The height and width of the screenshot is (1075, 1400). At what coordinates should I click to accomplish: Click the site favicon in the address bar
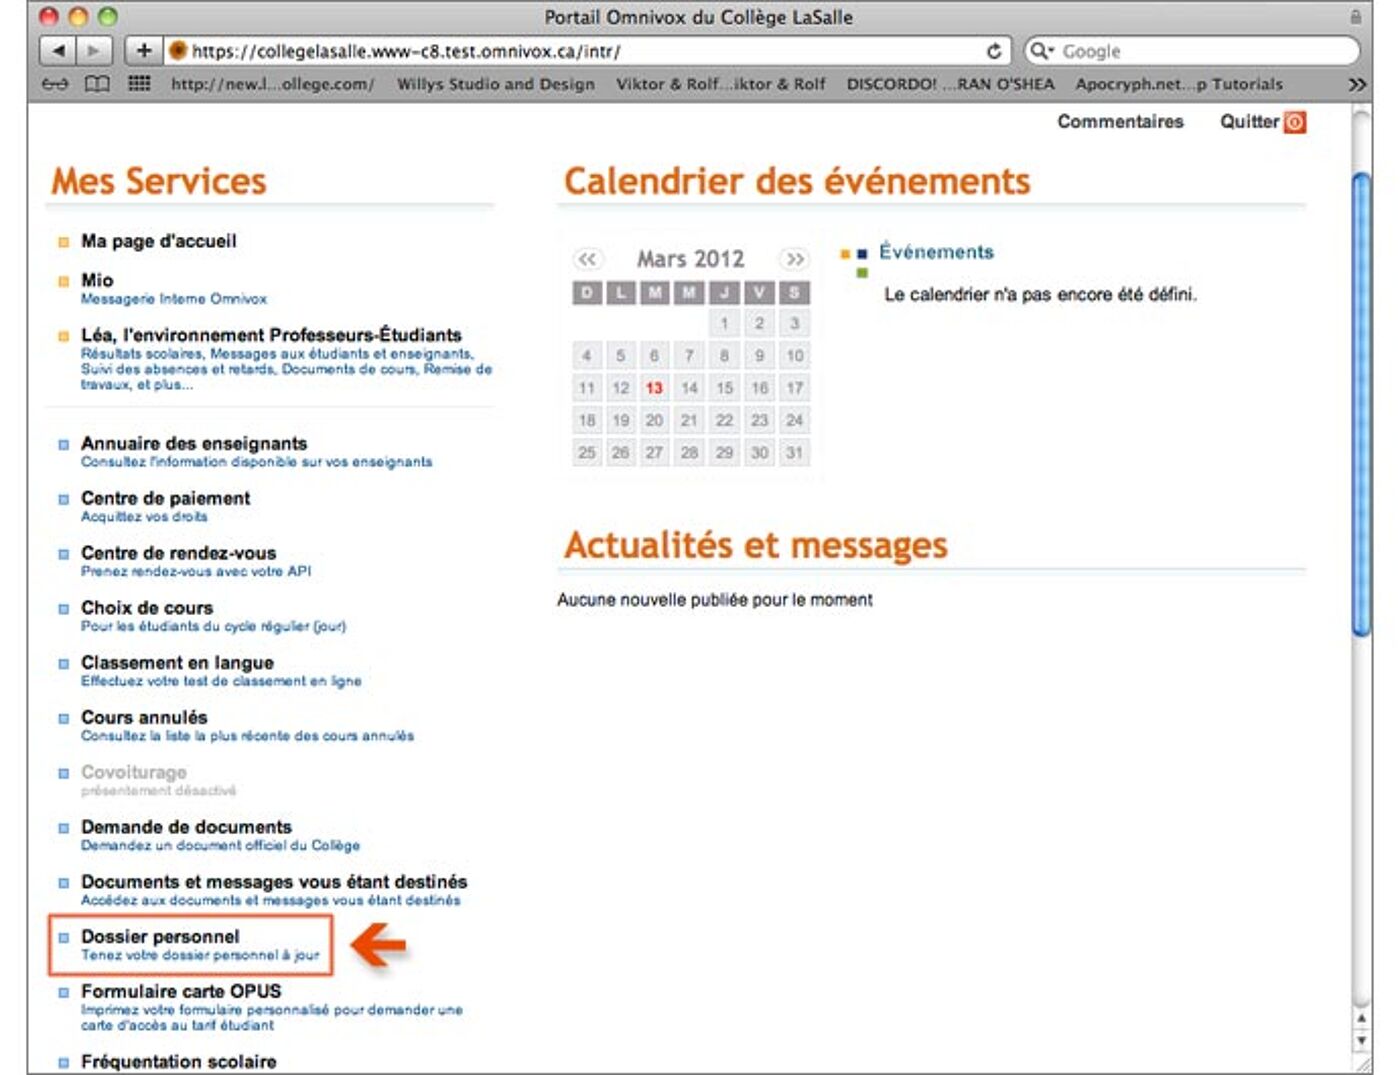(179, 51)
